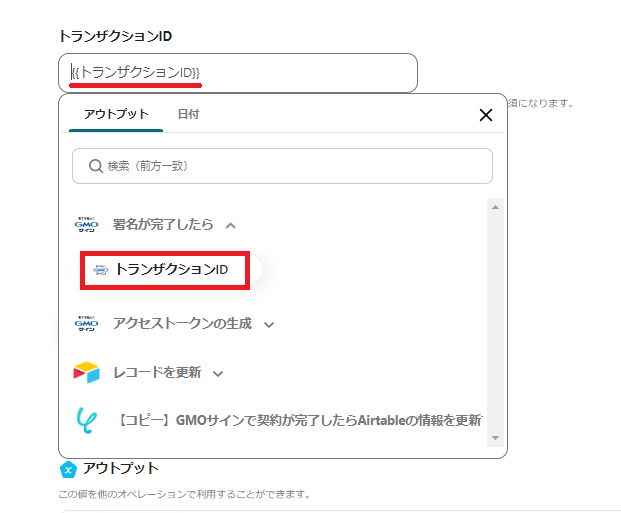Click the scrollbar down arrow in the list

pos(495,438)
